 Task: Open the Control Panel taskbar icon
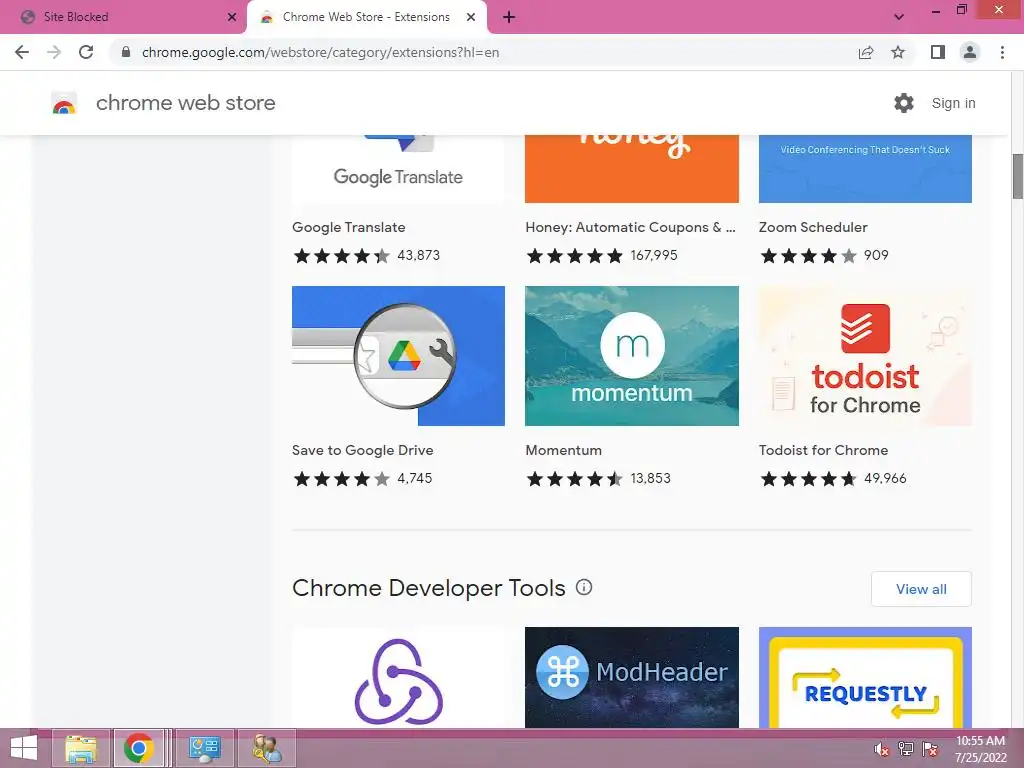click(204, 748)
